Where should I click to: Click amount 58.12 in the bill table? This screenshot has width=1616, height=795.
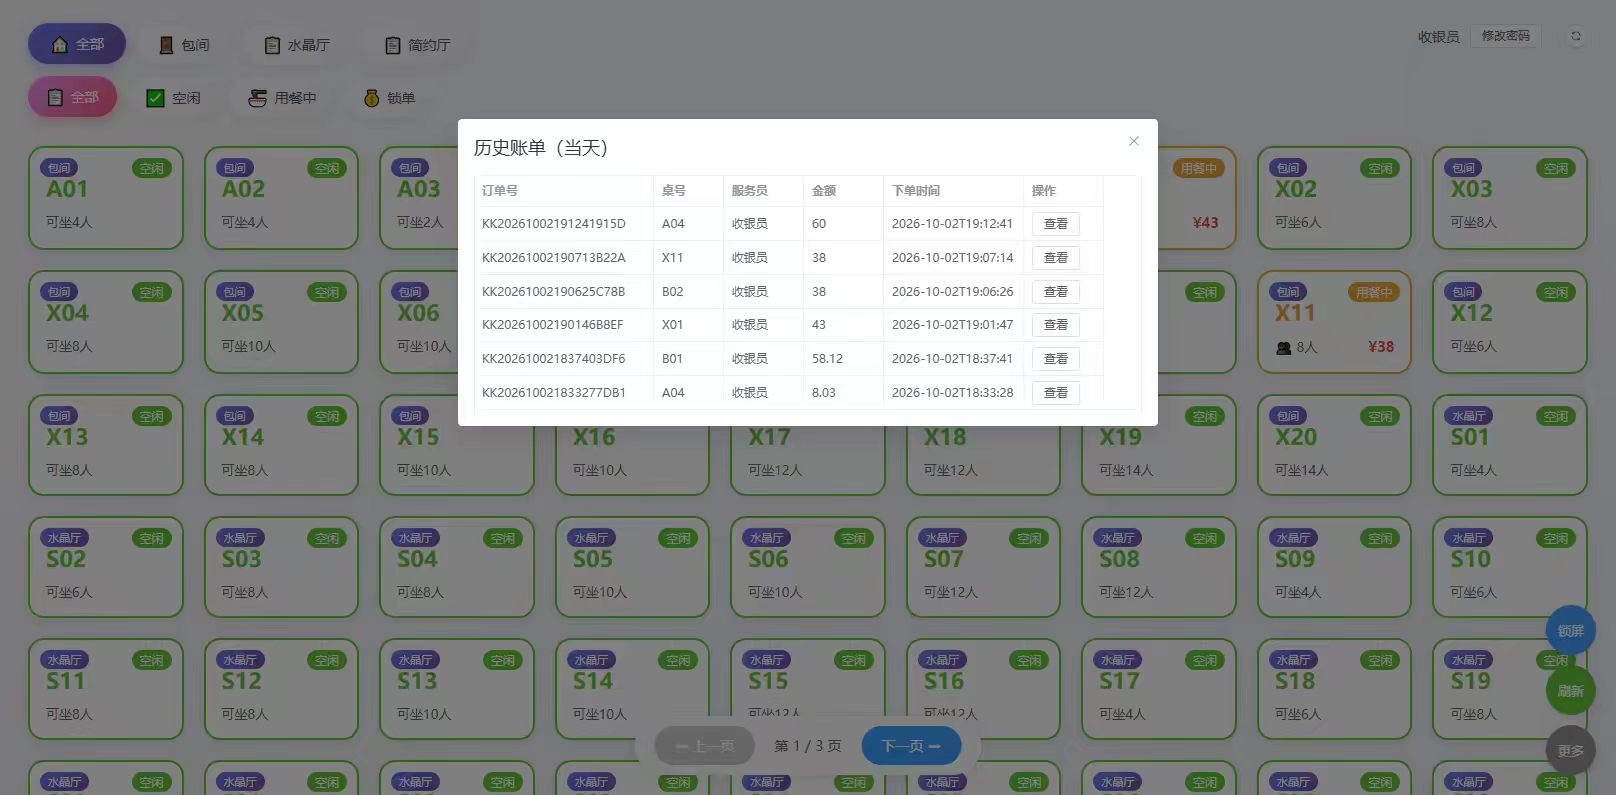[x=827, y=359]
